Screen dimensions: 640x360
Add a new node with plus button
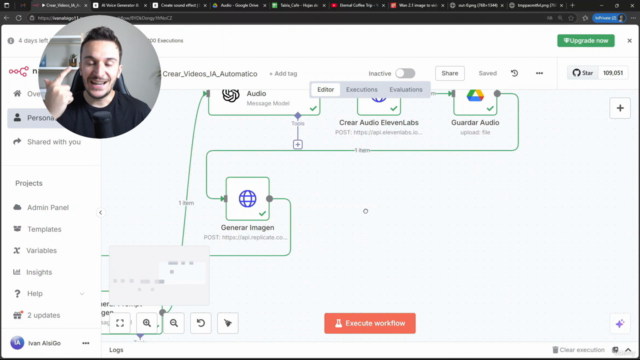[x=620, y=108]
